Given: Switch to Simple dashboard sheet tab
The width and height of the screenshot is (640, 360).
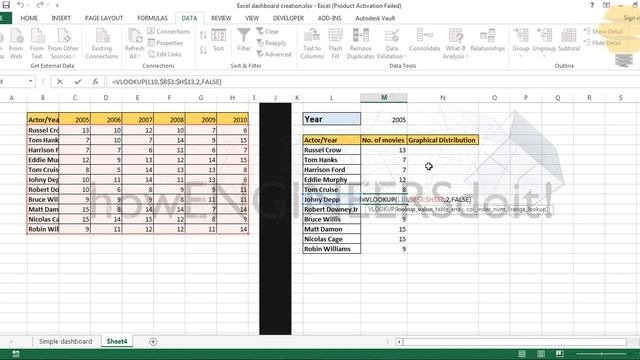Looking at the screenshot, I should (65, 341).
